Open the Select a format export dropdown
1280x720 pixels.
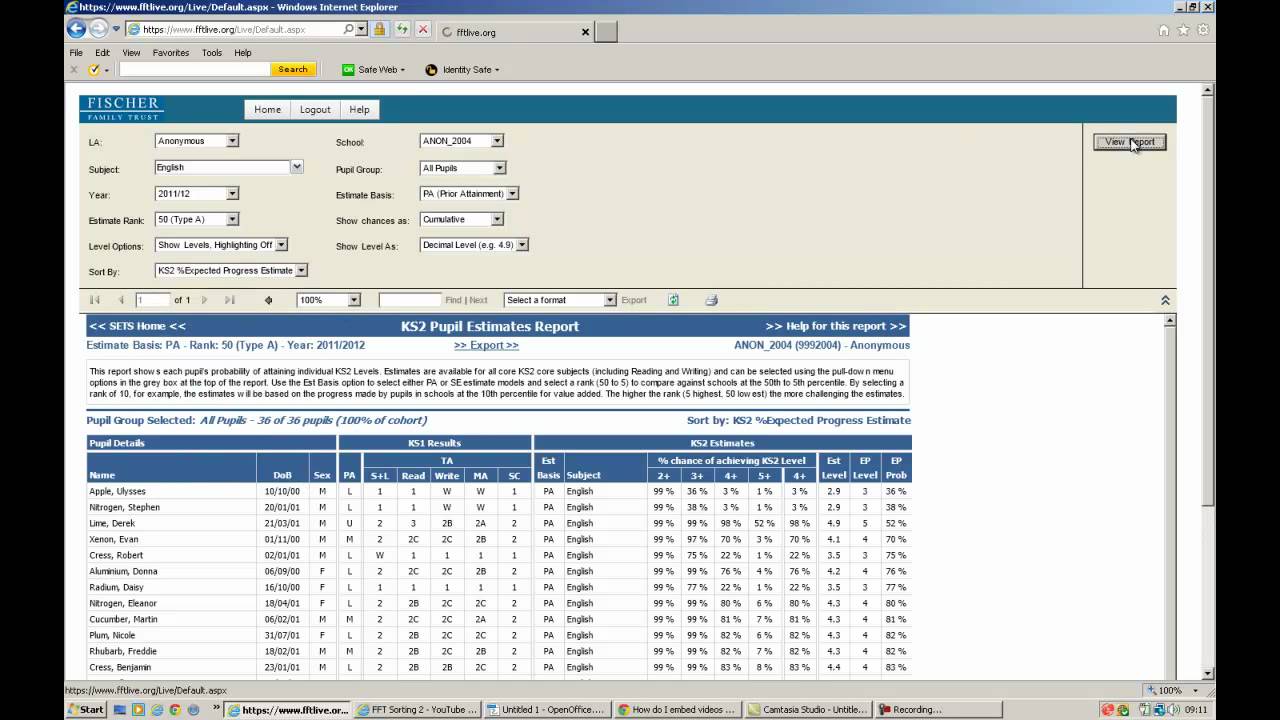[560, 300]
